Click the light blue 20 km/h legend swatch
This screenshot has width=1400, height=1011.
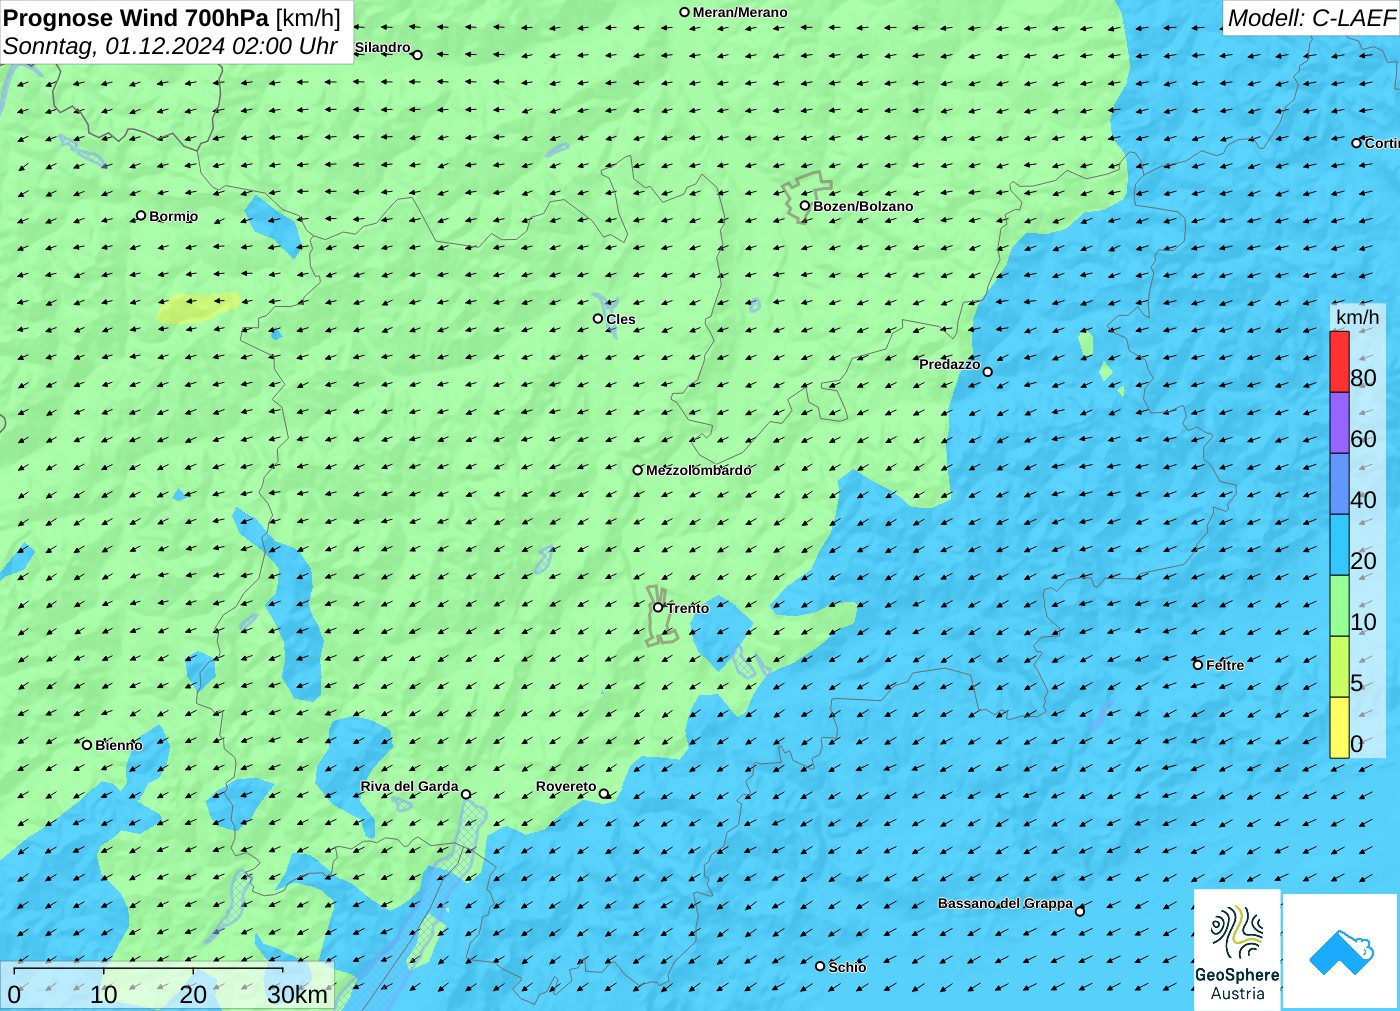[1339, 545]
